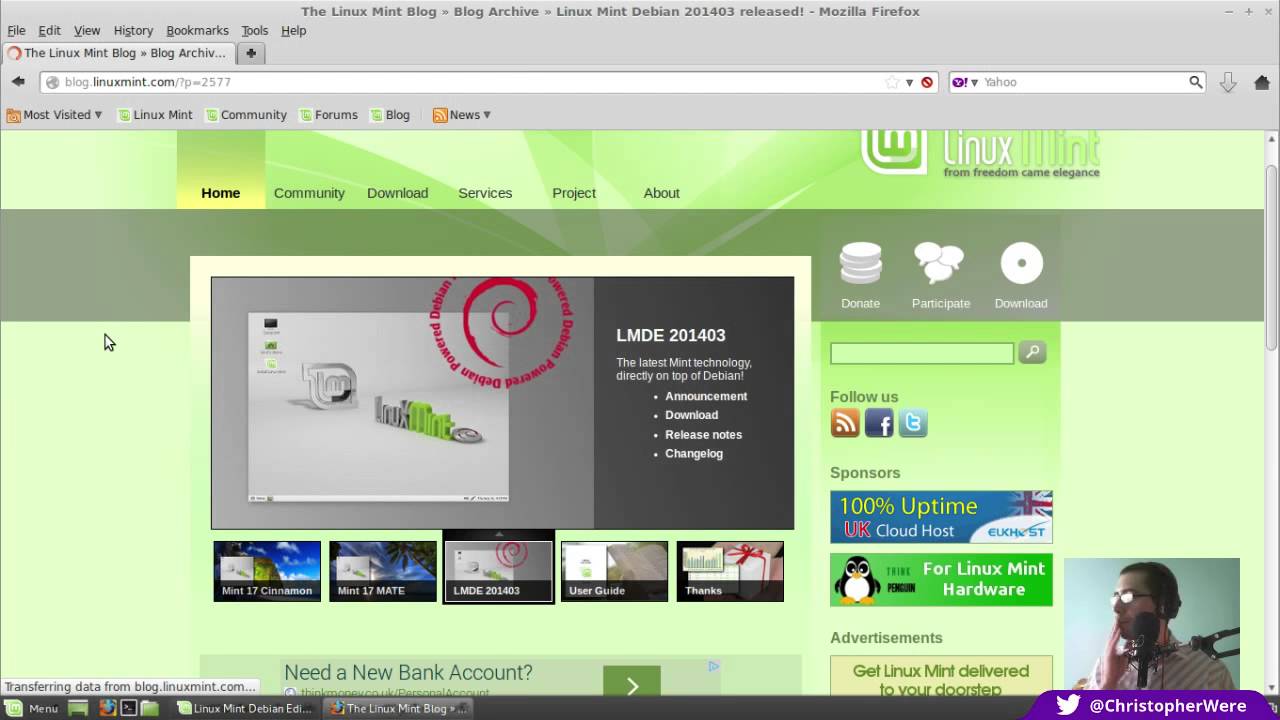
Task: Open the Facebook follow icon
Action: pyautogui.click(x=879, y=423)
